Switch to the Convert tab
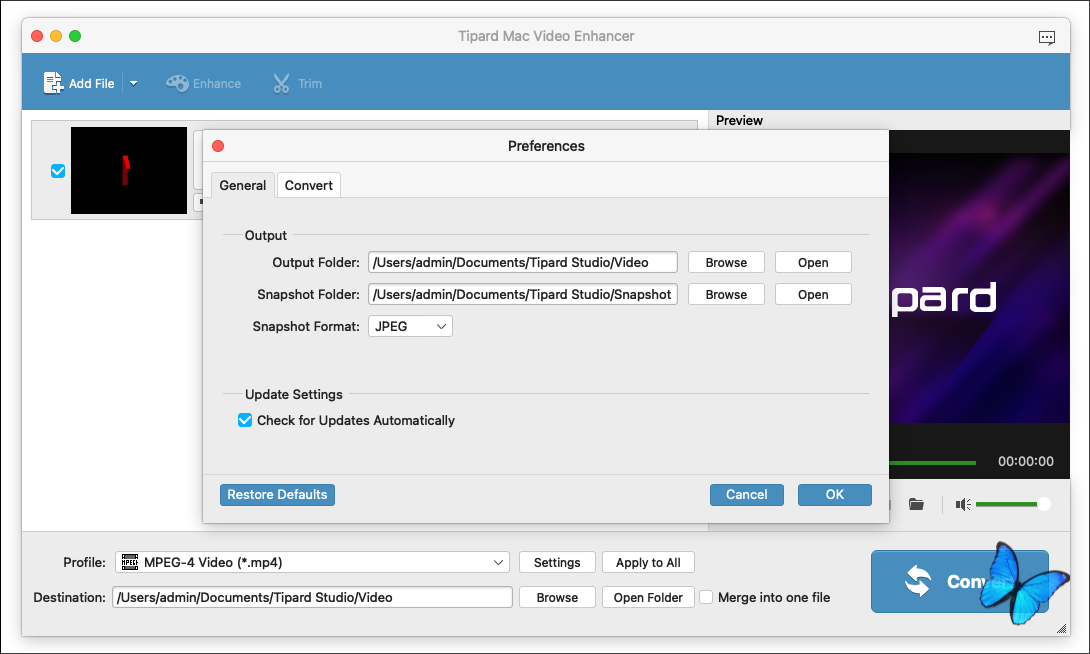1090x654 pixels. [309, 185]
